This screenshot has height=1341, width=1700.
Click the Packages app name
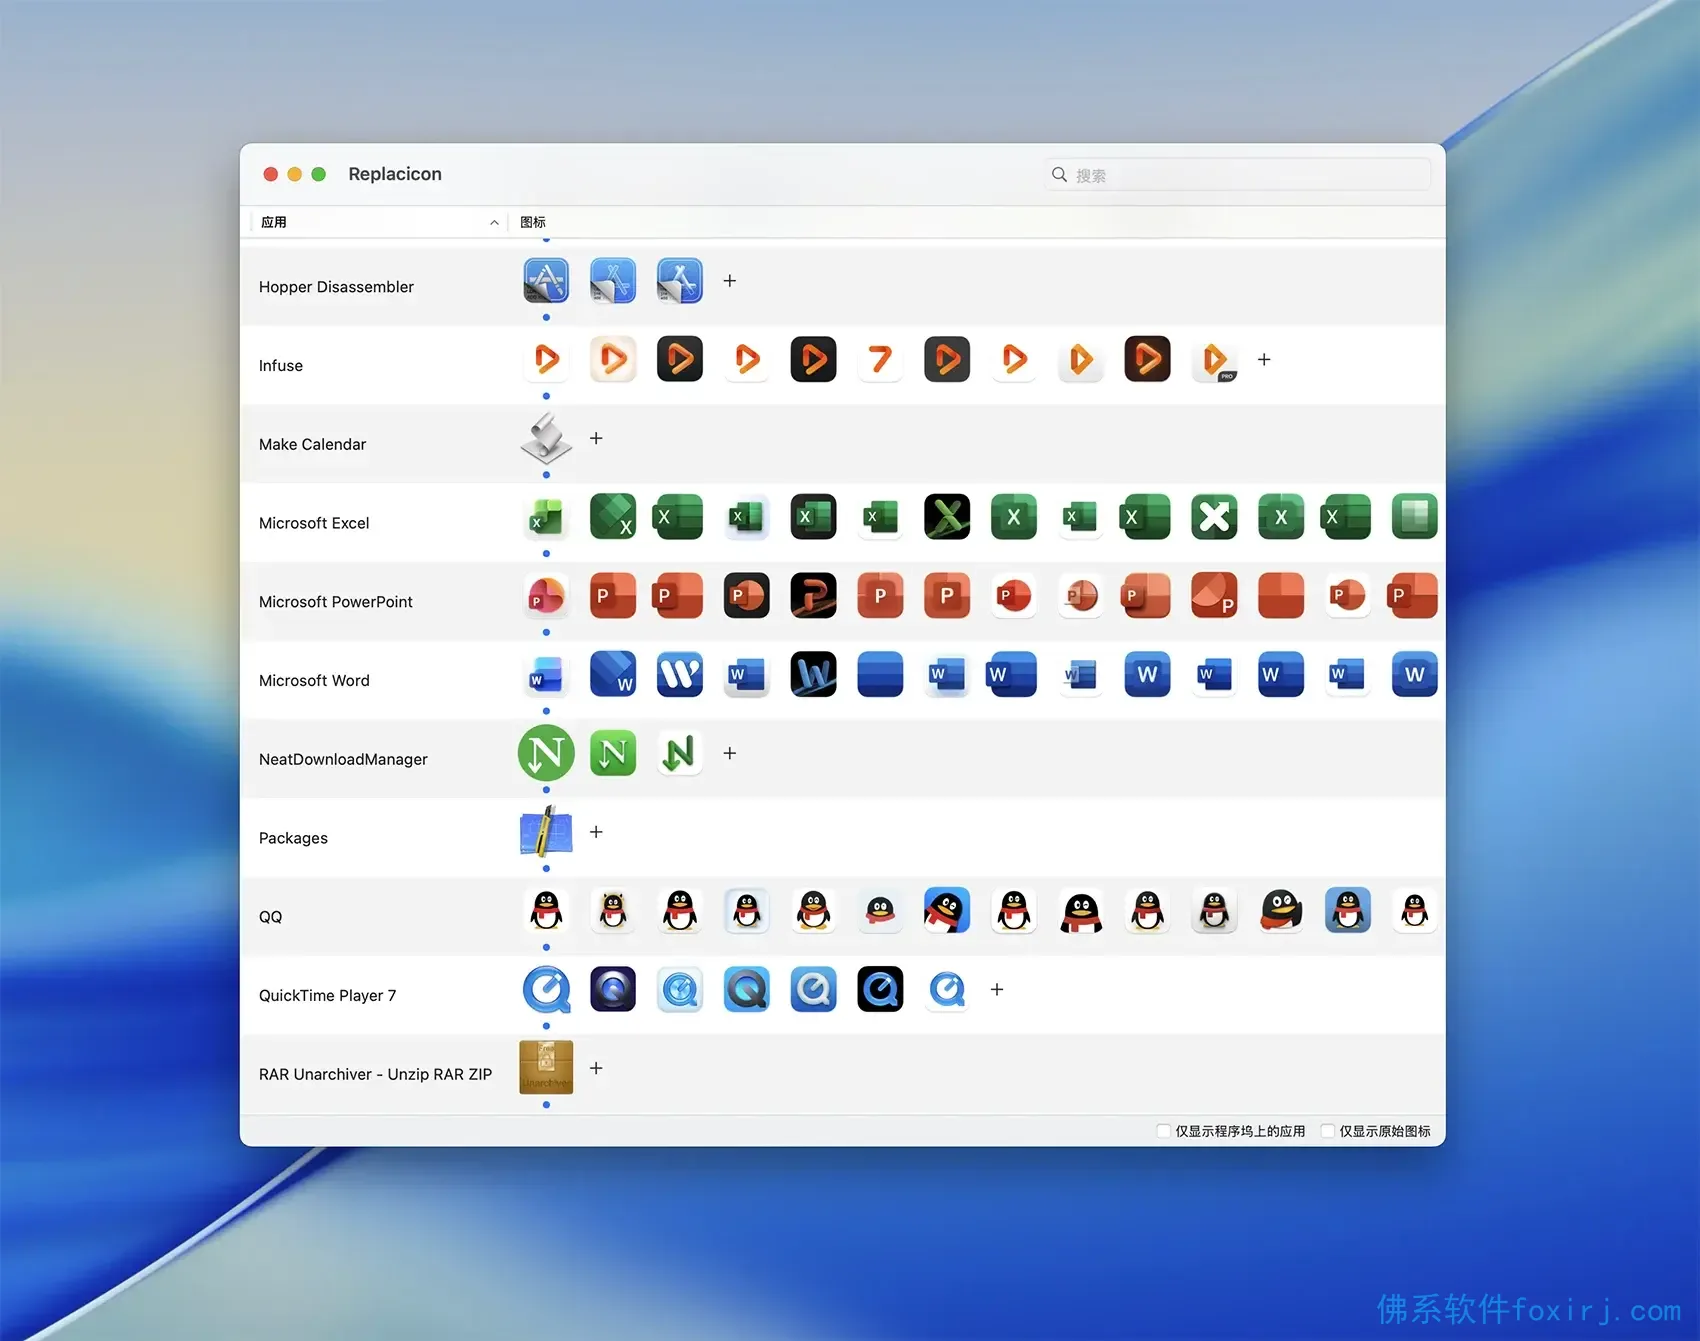coord(293,838)
